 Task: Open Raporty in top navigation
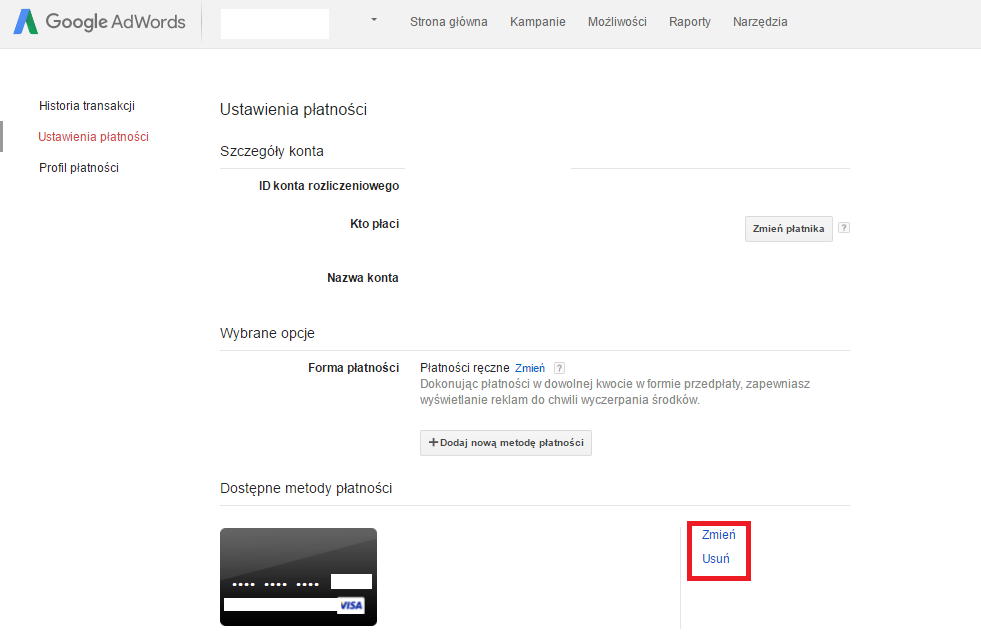click(x=689, y=22)
